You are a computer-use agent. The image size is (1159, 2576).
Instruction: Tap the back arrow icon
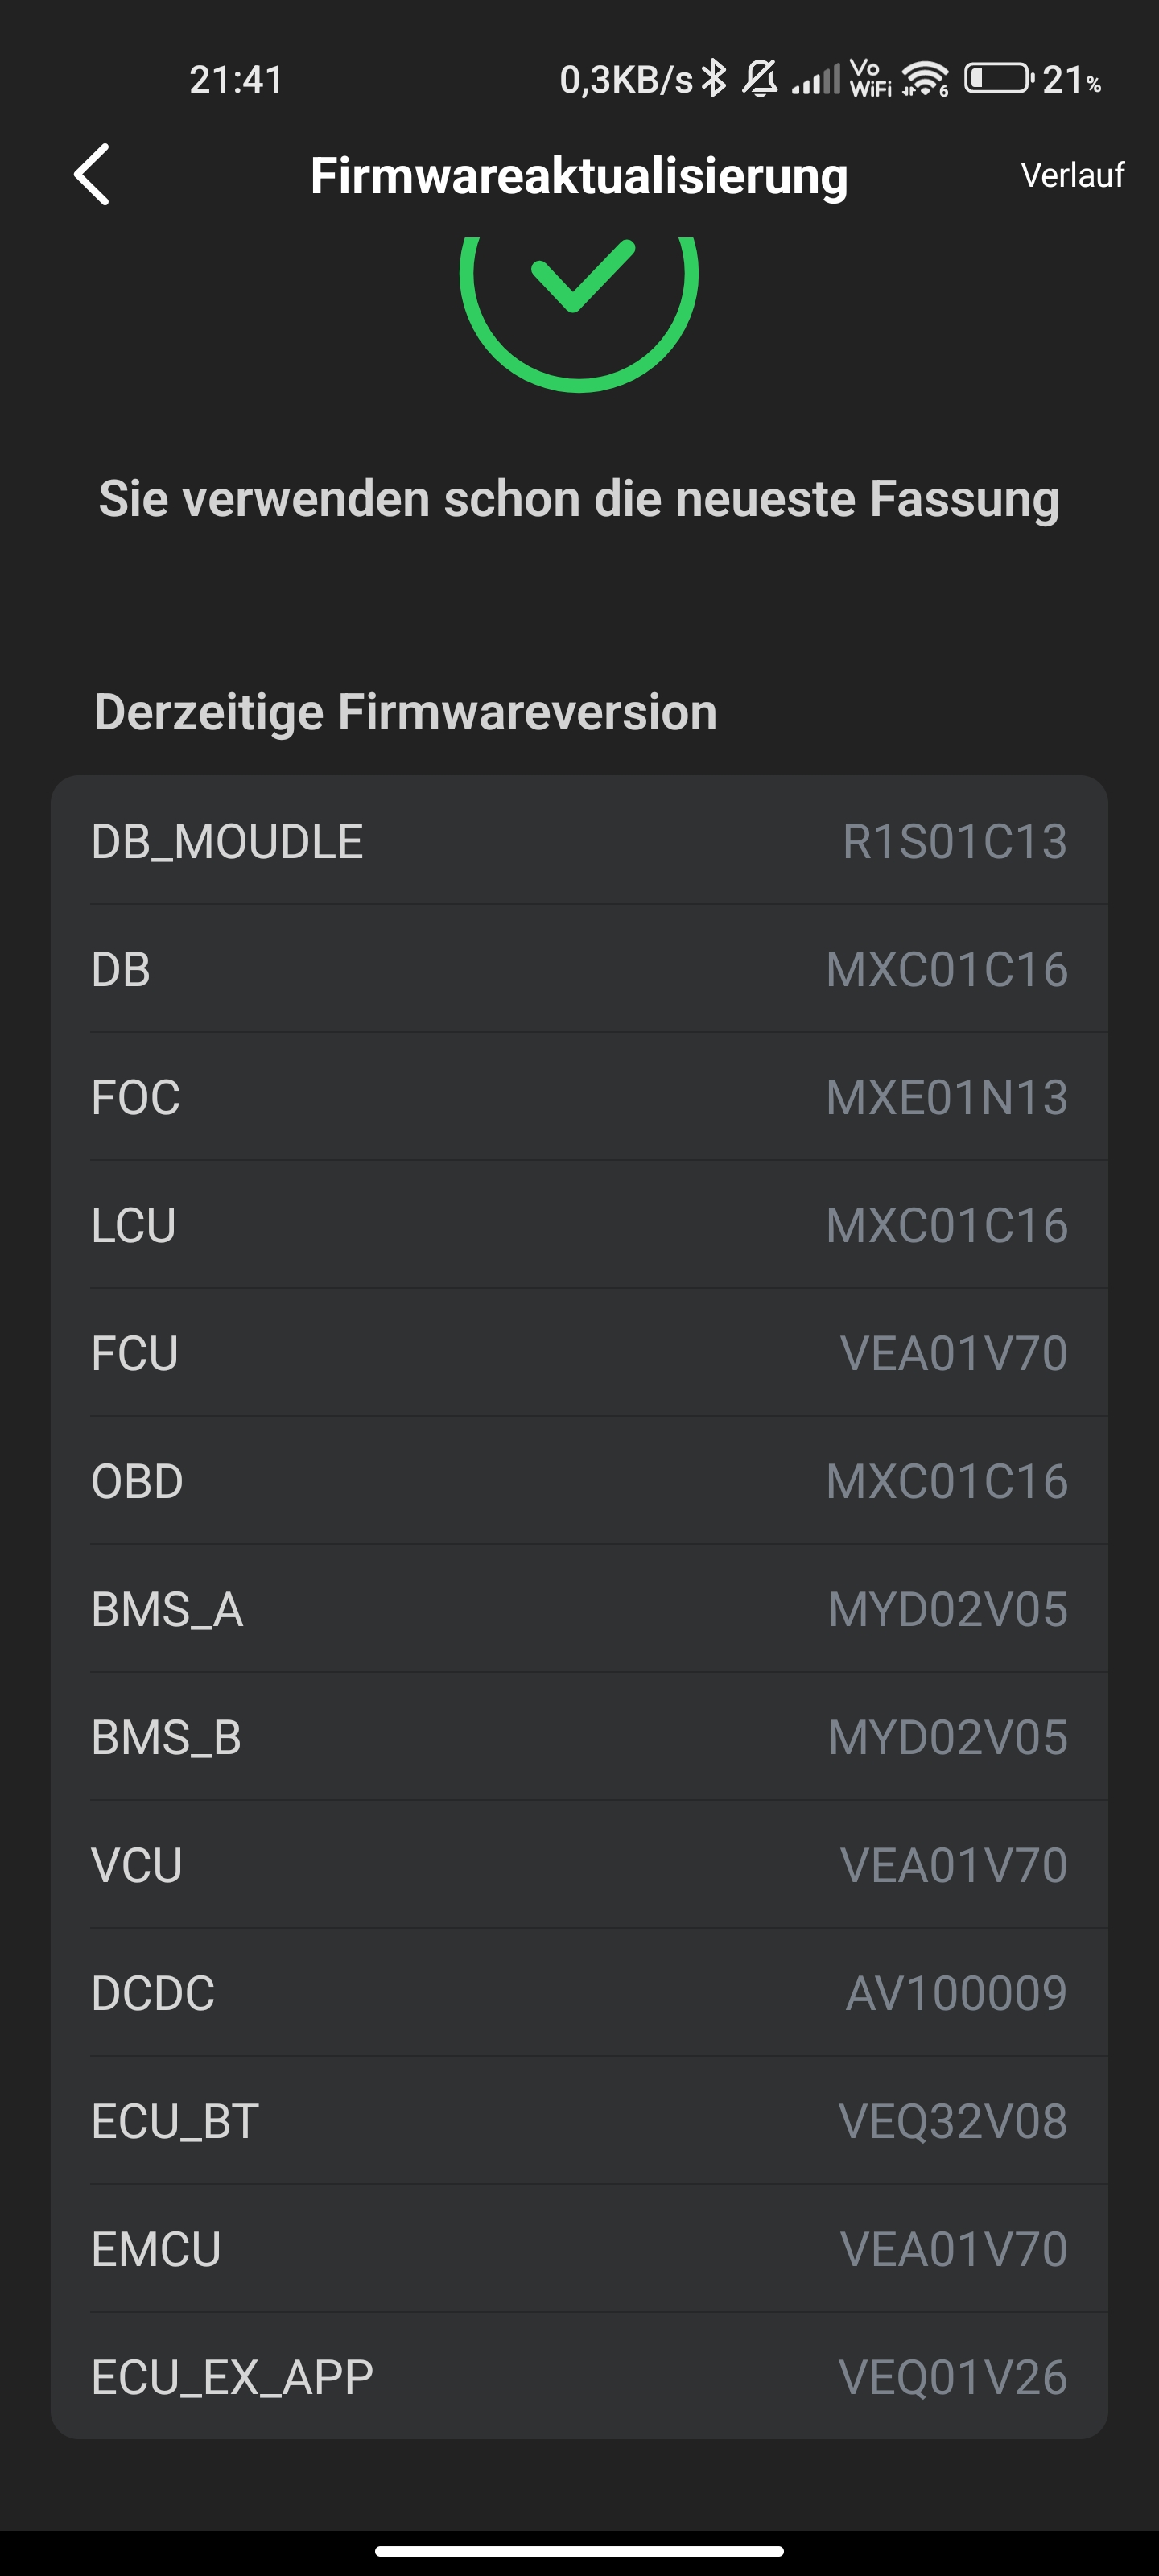point(92,175)
